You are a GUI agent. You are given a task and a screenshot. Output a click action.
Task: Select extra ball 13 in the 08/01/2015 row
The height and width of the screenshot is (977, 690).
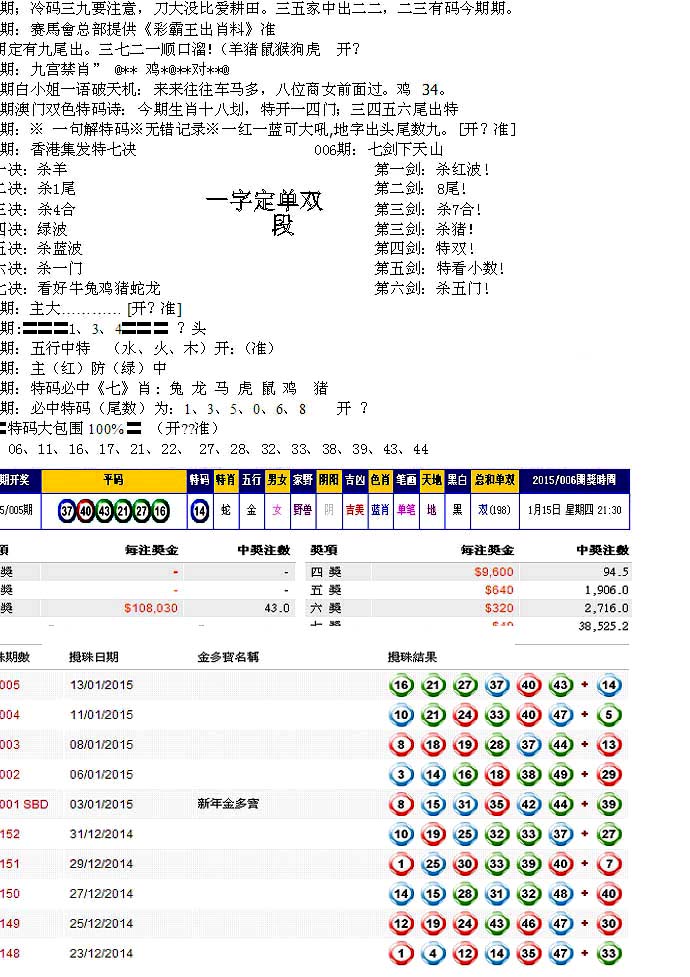[608, 745]
